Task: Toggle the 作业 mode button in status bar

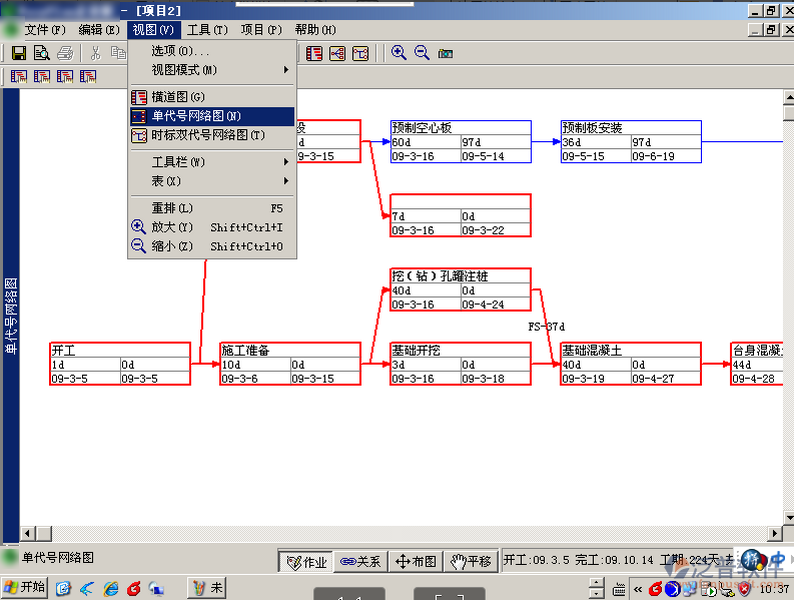Action: click(x=306, y=562)
